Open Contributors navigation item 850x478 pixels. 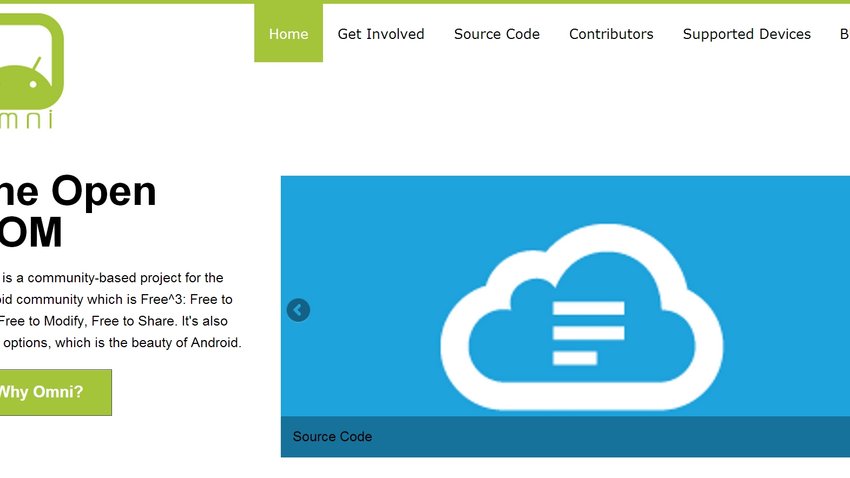[x=611, y=34]
